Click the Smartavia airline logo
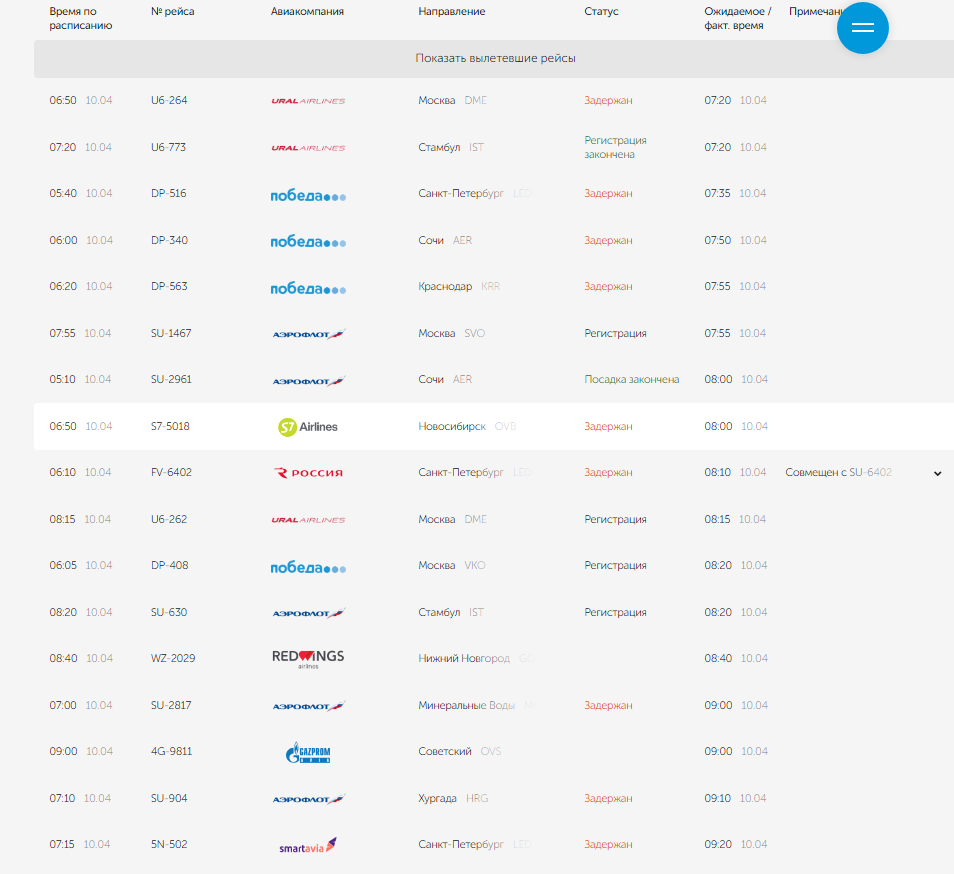This screenshot has width=954, height=874. click(308, 845)
